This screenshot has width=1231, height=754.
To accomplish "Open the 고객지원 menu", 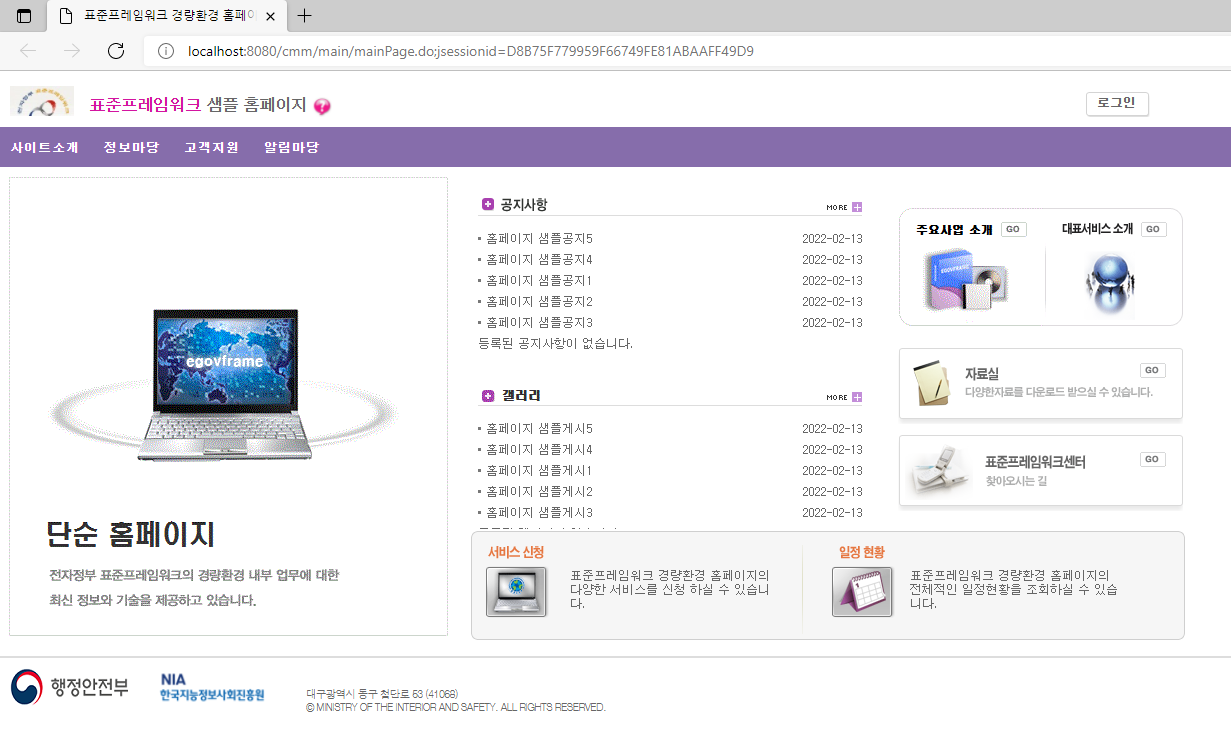I will [x=211, y=147].
